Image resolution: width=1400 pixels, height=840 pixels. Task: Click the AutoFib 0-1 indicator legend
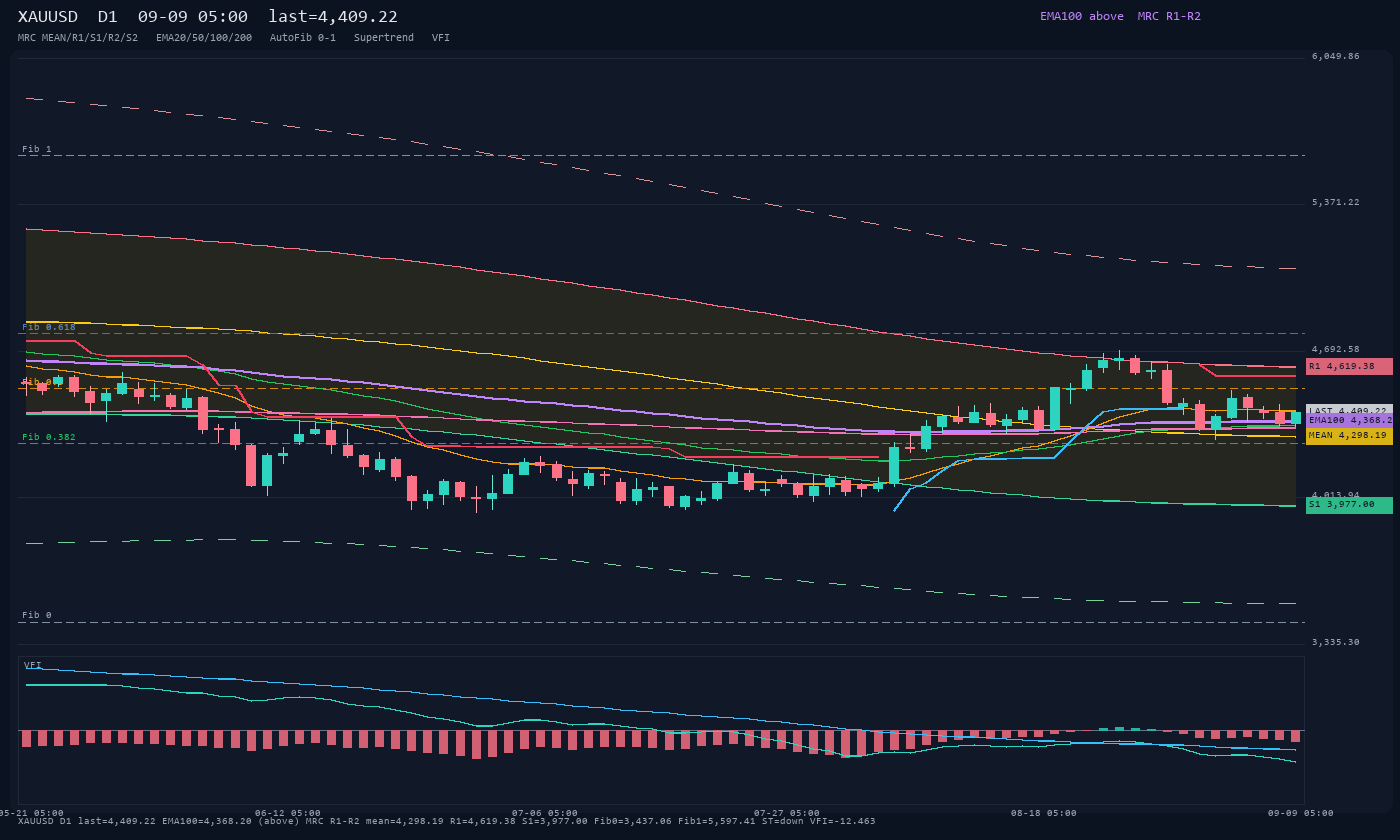click(x=303, y=38)
